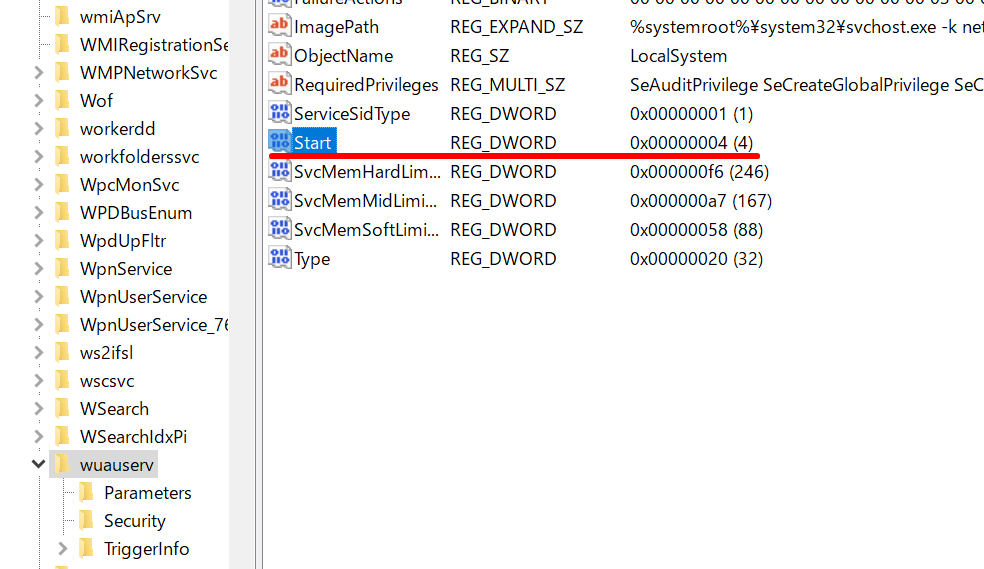Click the ObjectName string value icon

[x=279, y=55]
